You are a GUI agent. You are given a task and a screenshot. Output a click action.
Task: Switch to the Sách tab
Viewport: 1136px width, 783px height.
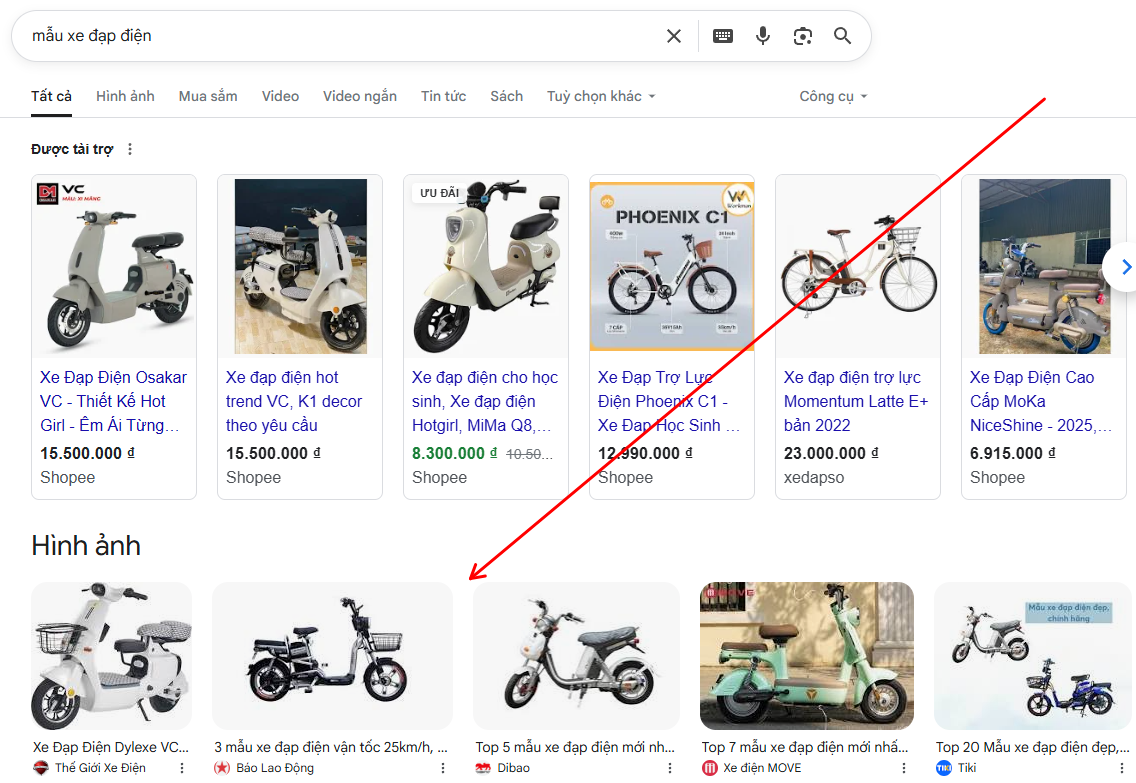[x=506, y=96]
